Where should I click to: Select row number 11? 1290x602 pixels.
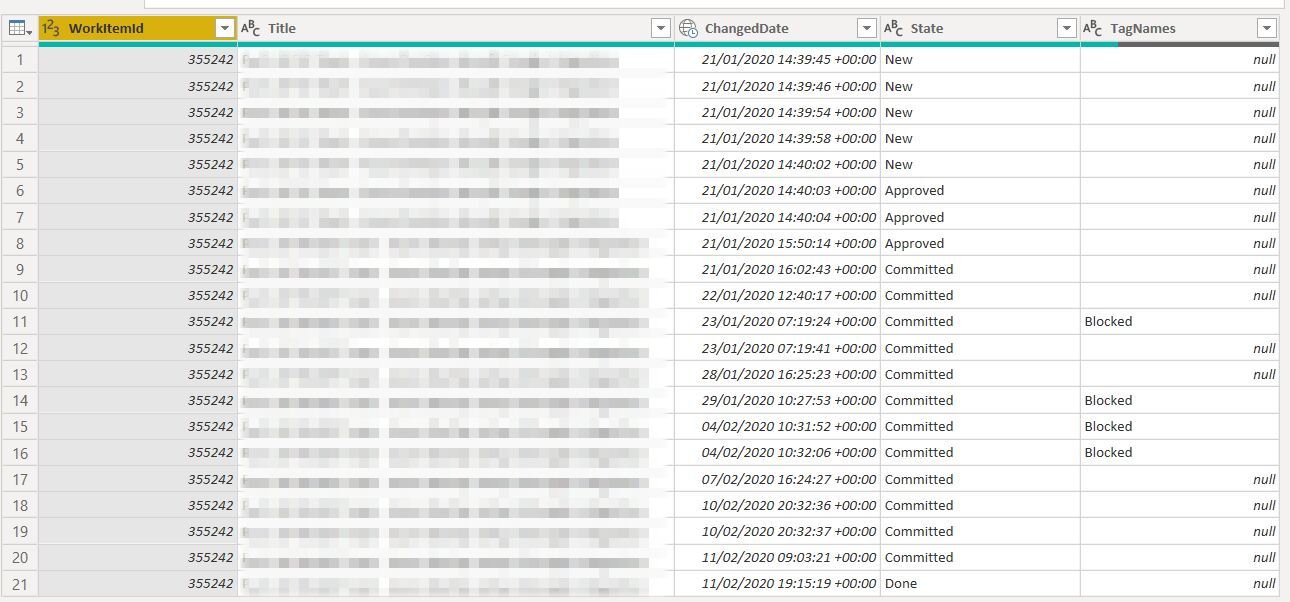[x=19, y=322]
